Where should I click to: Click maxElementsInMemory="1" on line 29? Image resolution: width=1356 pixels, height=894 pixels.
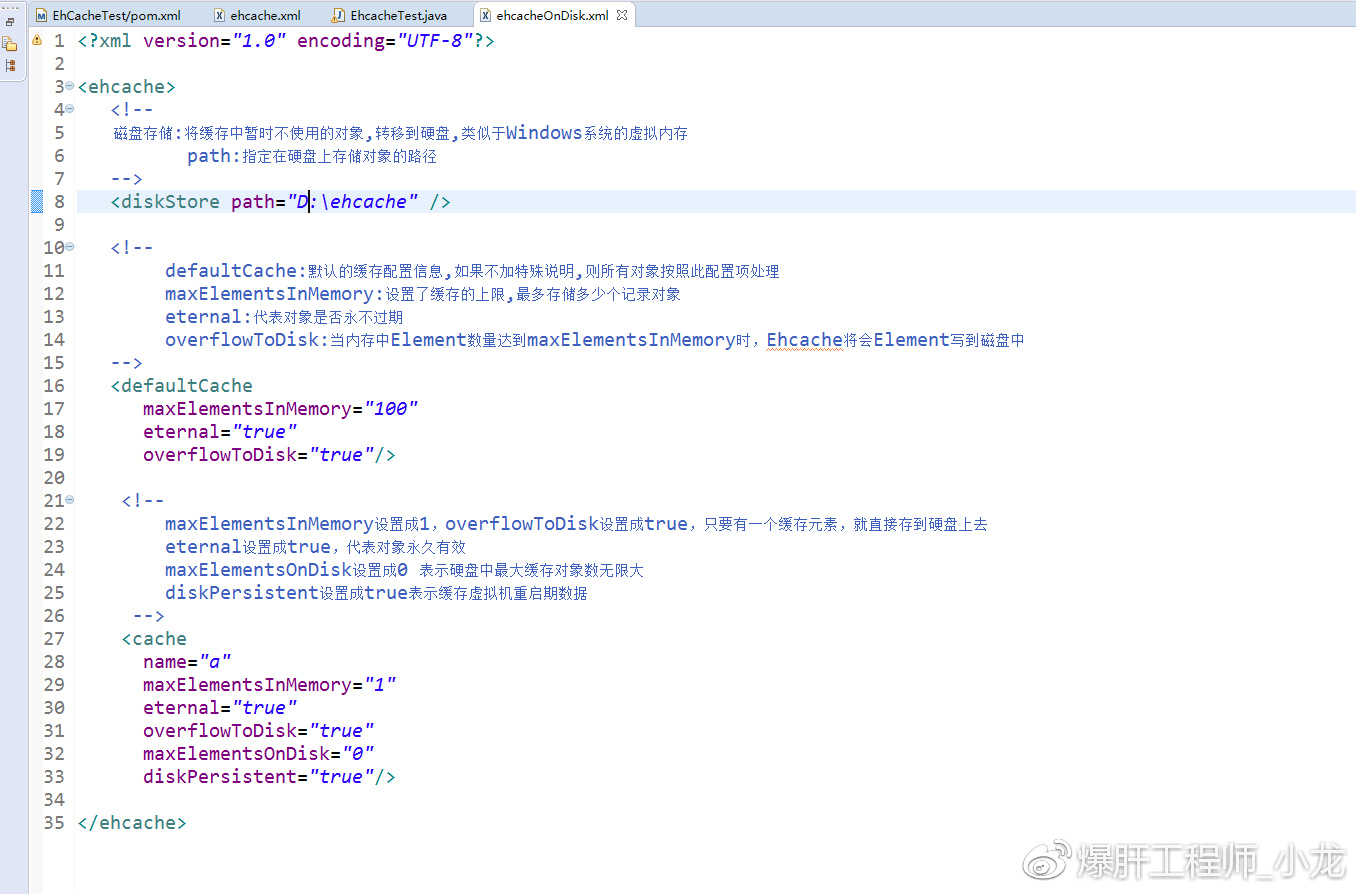point(269,685)
